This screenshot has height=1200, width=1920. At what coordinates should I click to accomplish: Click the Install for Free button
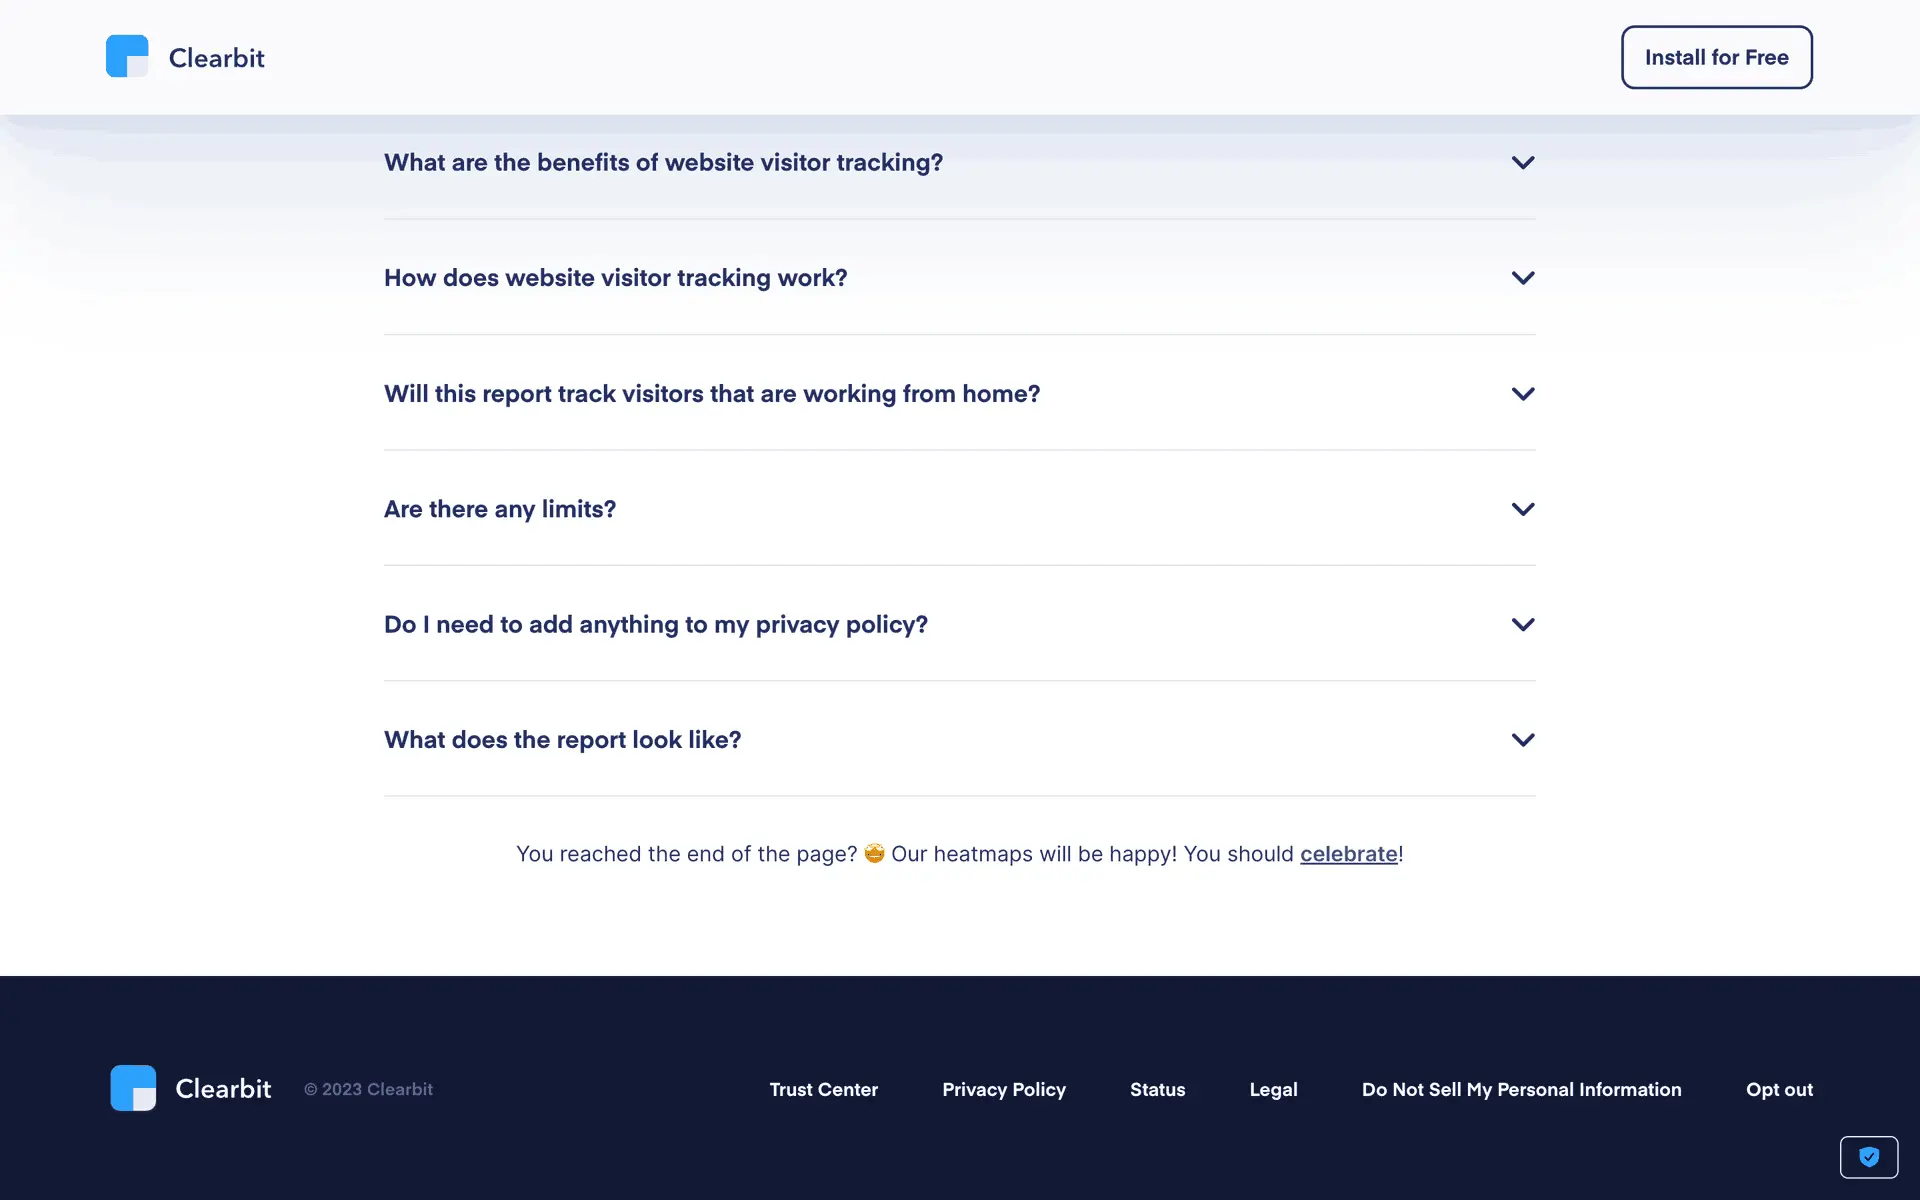pyautogui.click(x=1716, y=57)
